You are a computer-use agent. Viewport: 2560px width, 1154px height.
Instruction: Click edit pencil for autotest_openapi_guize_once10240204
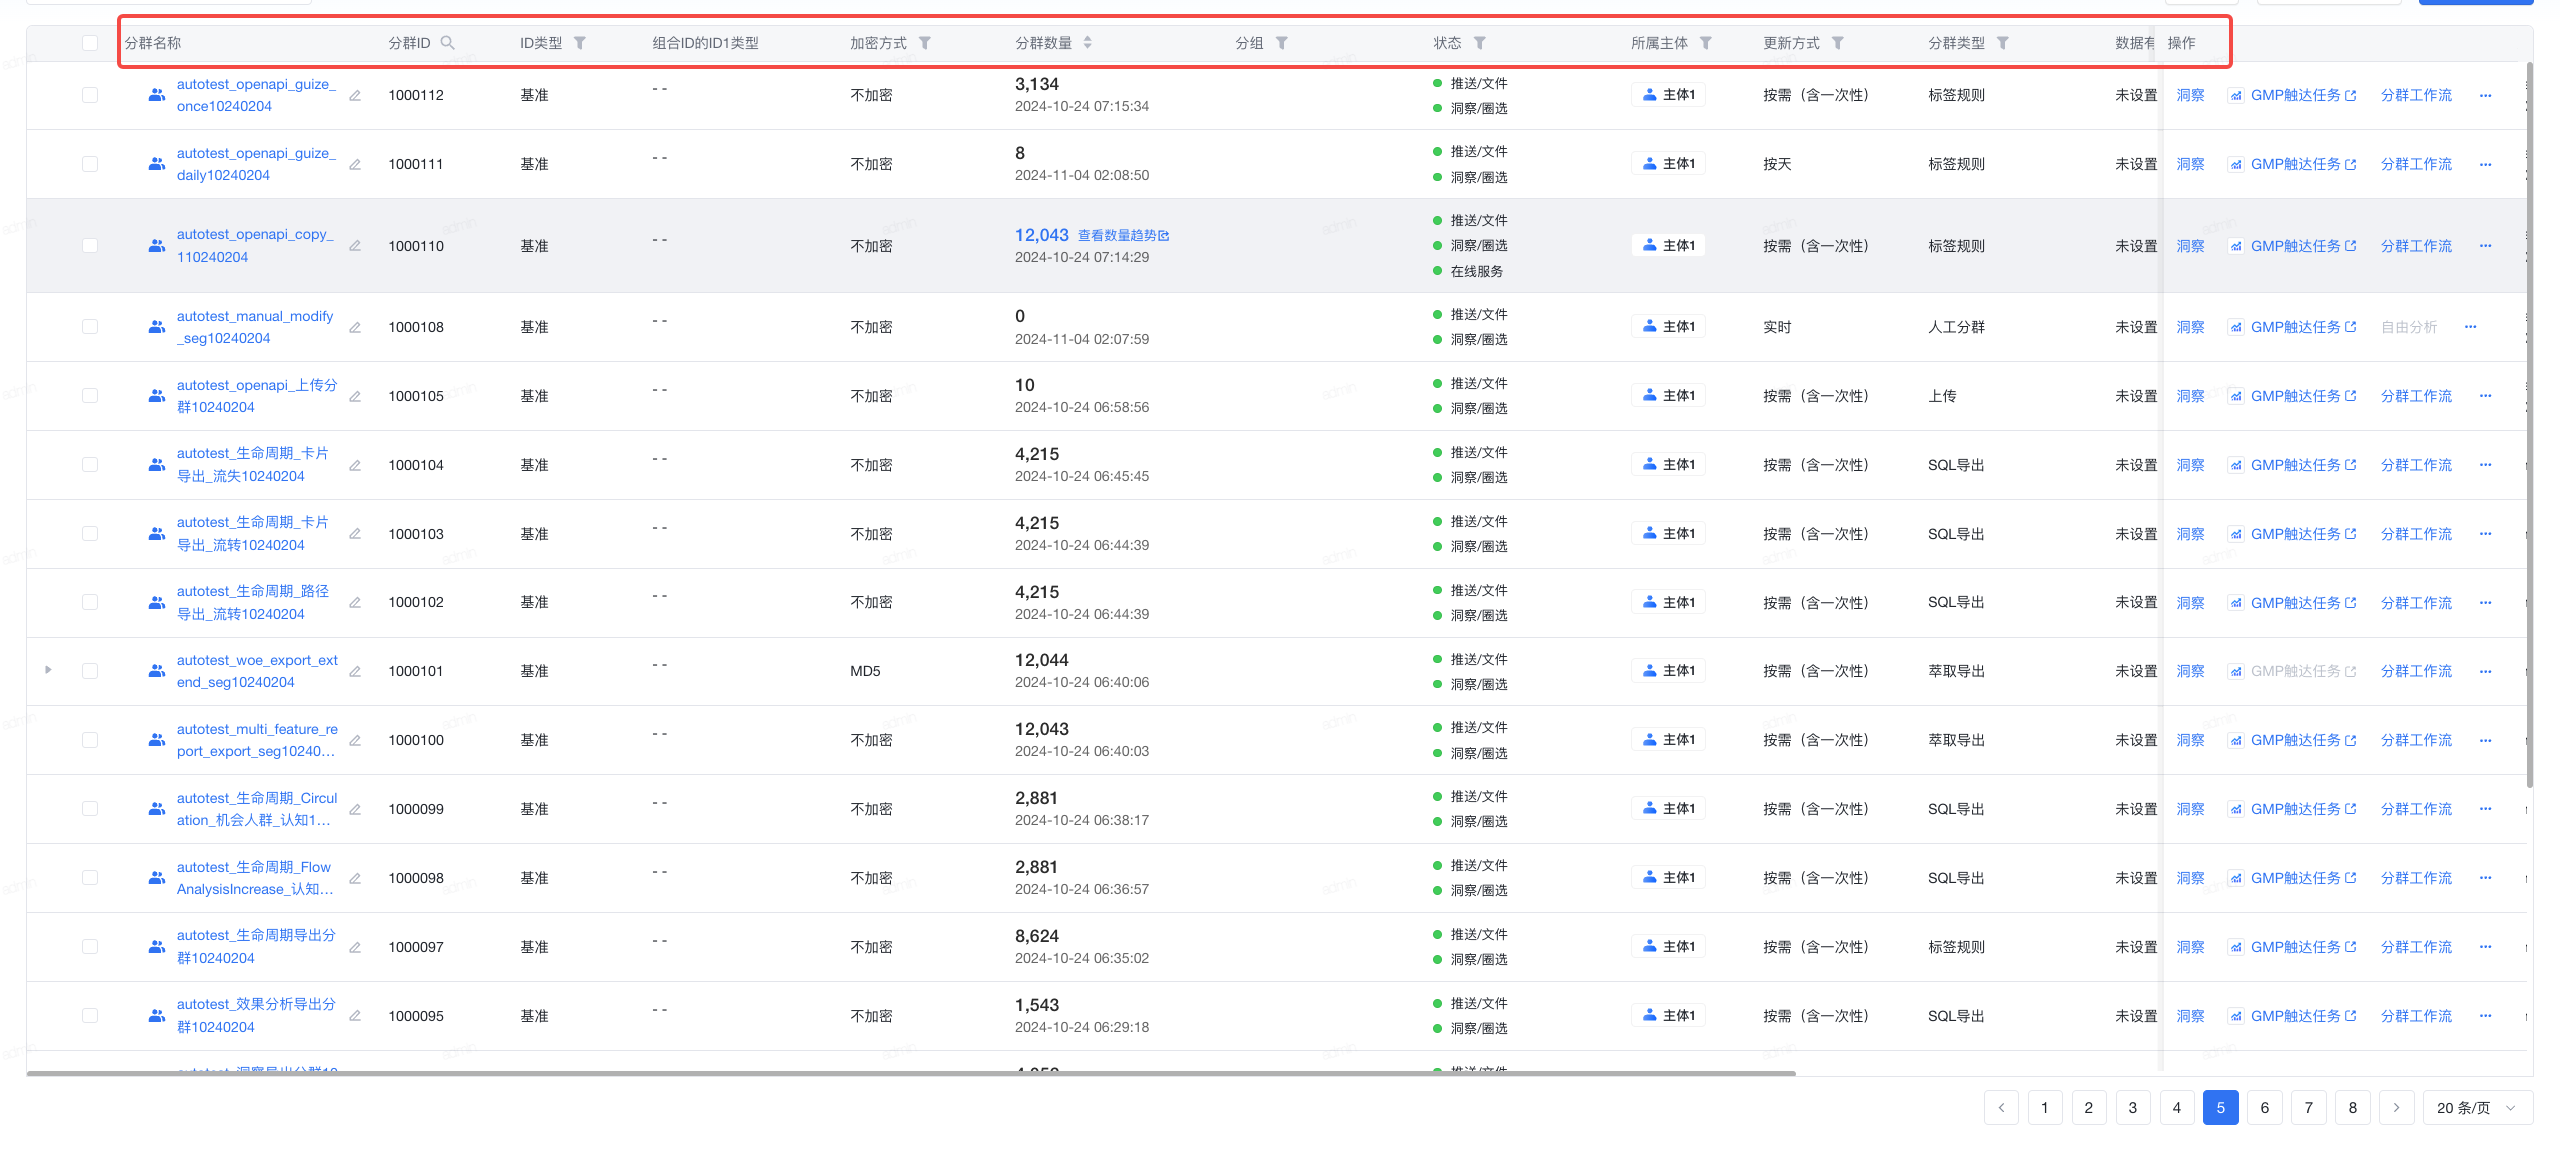pyautogui.click(x=355, y=96)
